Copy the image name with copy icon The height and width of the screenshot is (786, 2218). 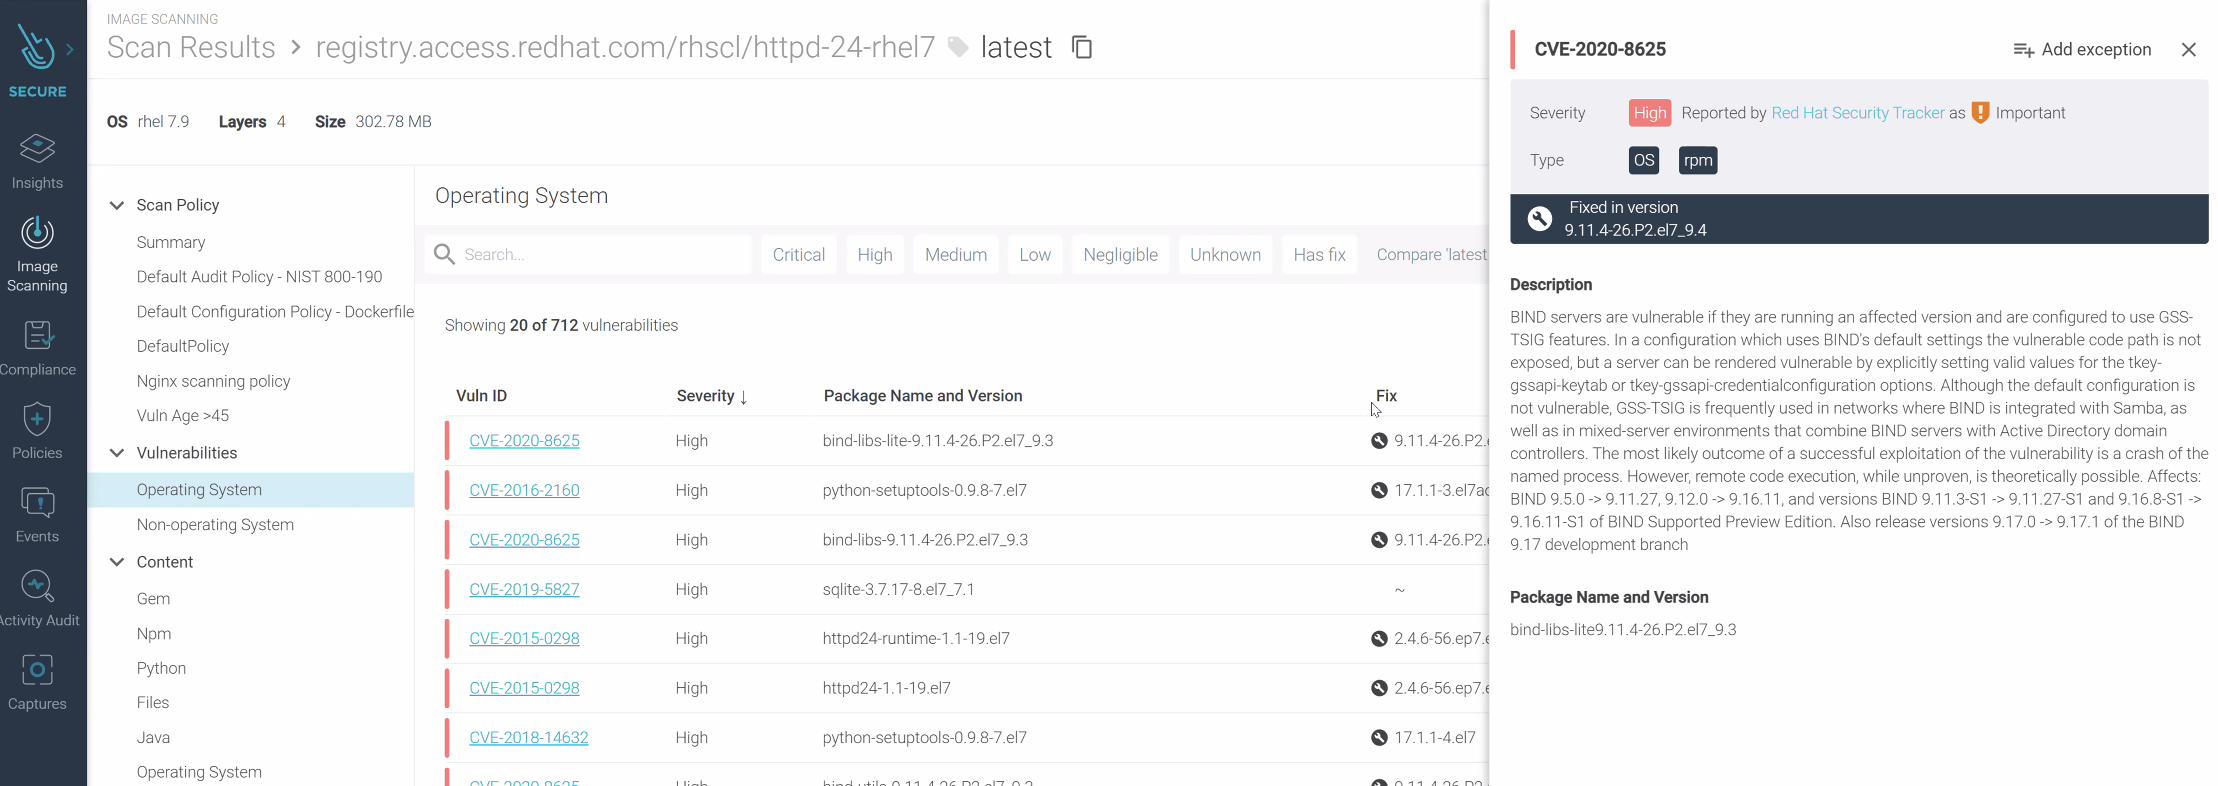tap(1081, 47)
